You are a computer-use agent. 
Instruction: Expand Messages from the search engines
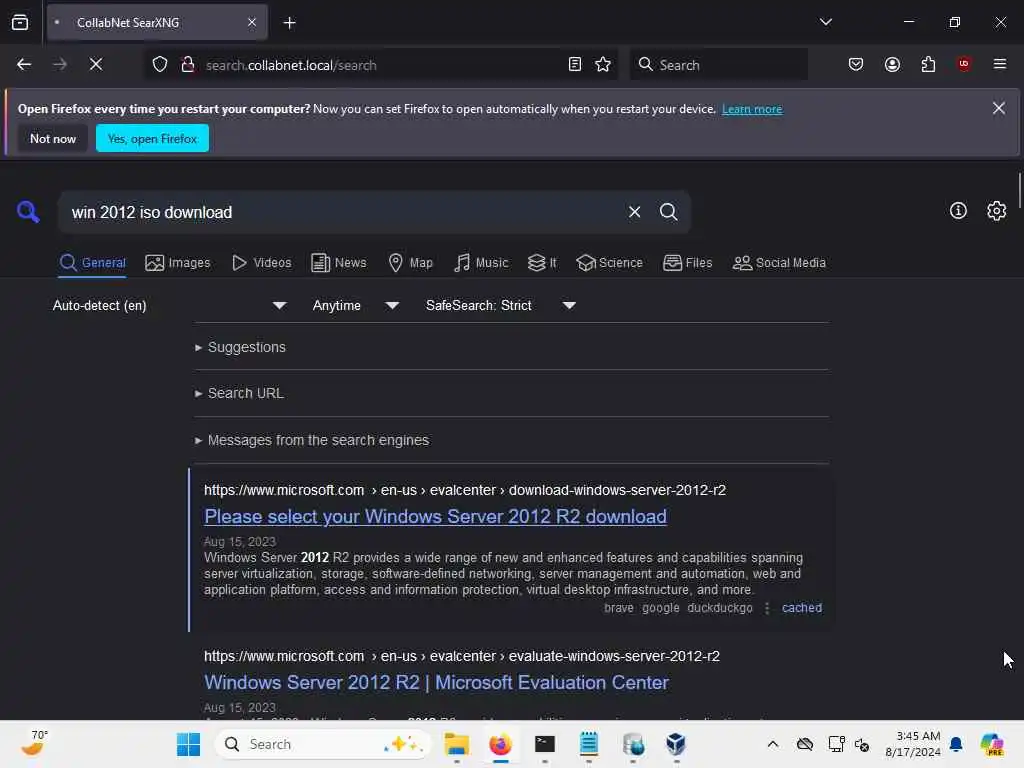click(x=312, y=440)
